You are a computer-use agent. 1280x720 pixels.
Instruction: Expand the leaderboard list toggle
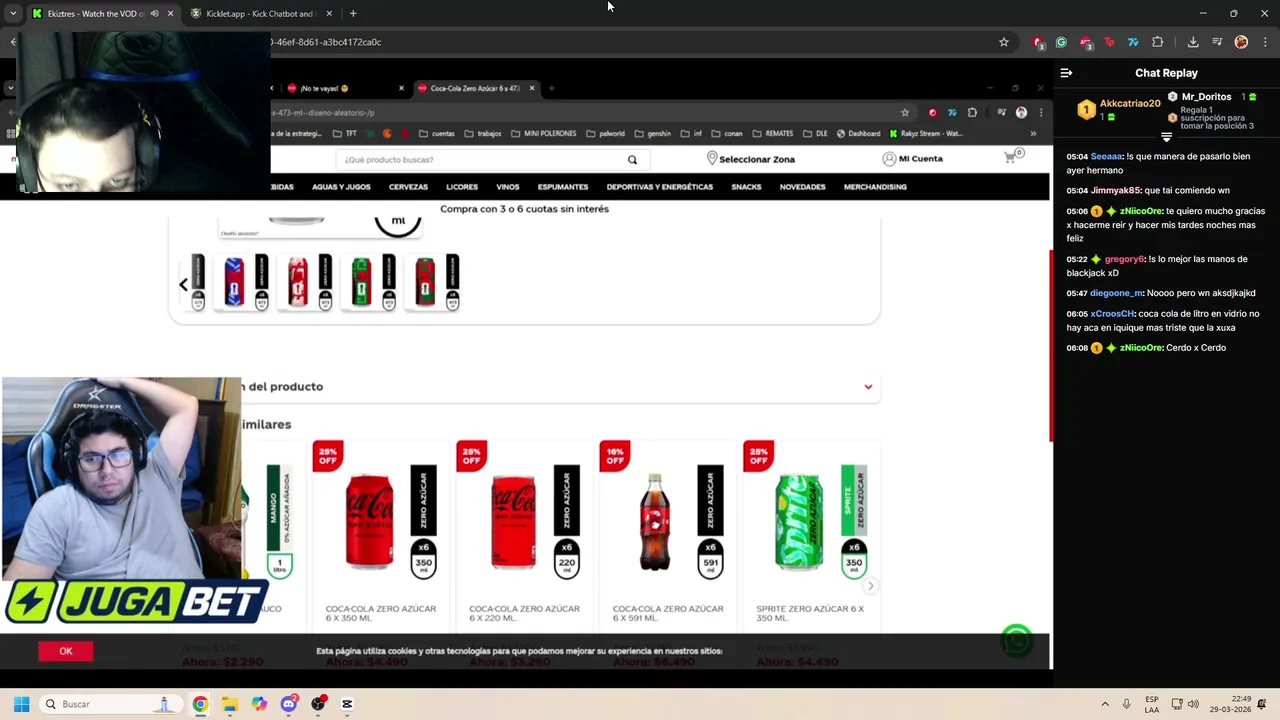(1166, 137)
